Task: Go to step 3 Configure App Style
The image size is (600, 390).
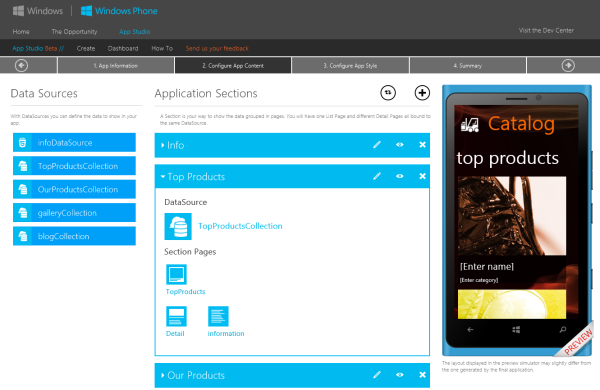Action: (350, 65)
